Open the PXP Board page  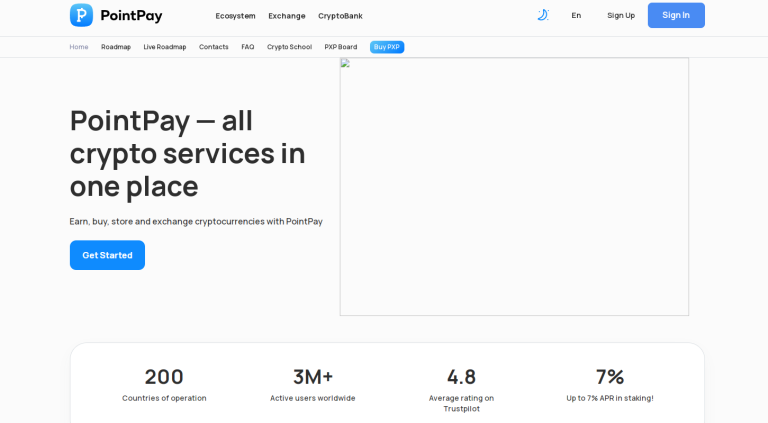341,47
